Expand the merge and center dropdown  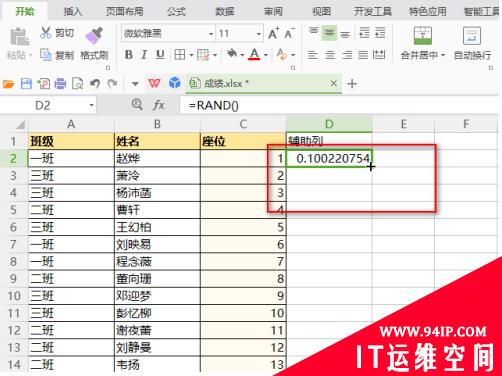coord(443,55)
